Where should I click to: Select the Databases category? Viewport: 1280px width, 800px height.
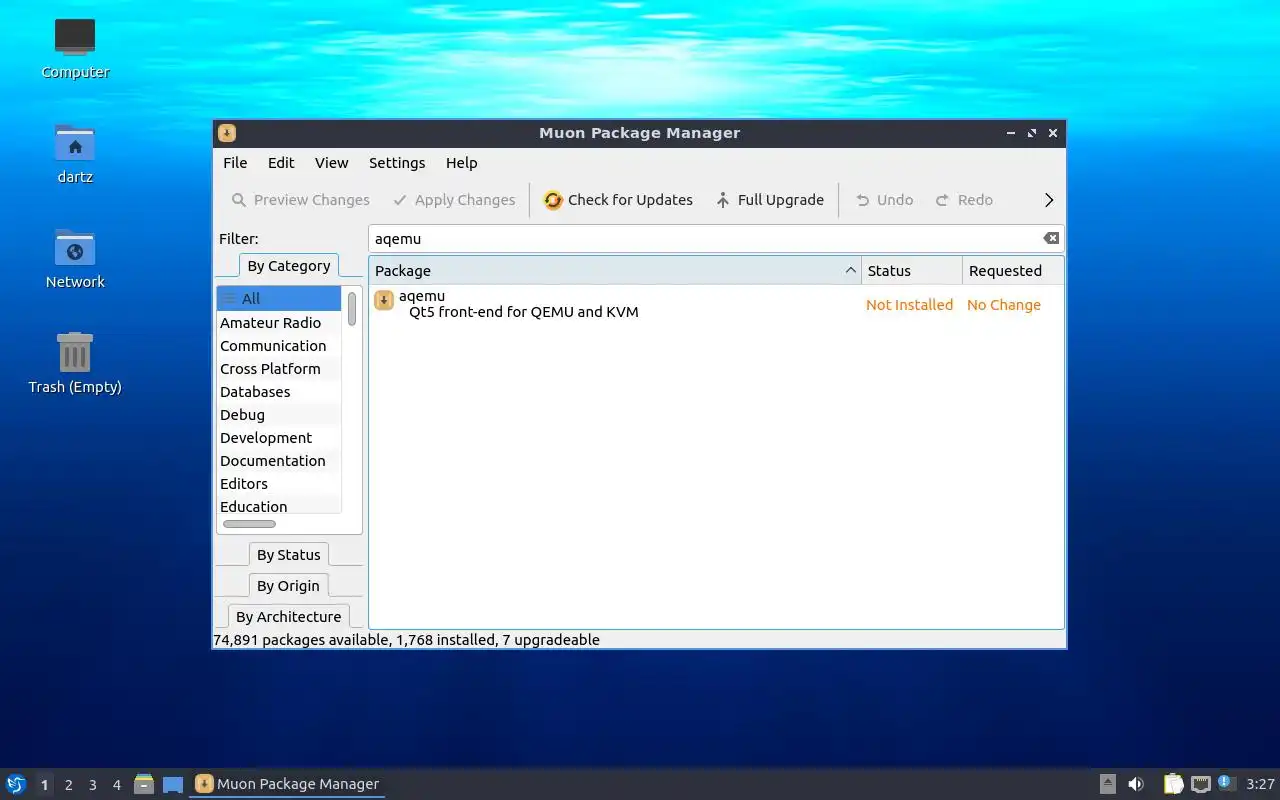pyautogui.click(x=279, y=392)
